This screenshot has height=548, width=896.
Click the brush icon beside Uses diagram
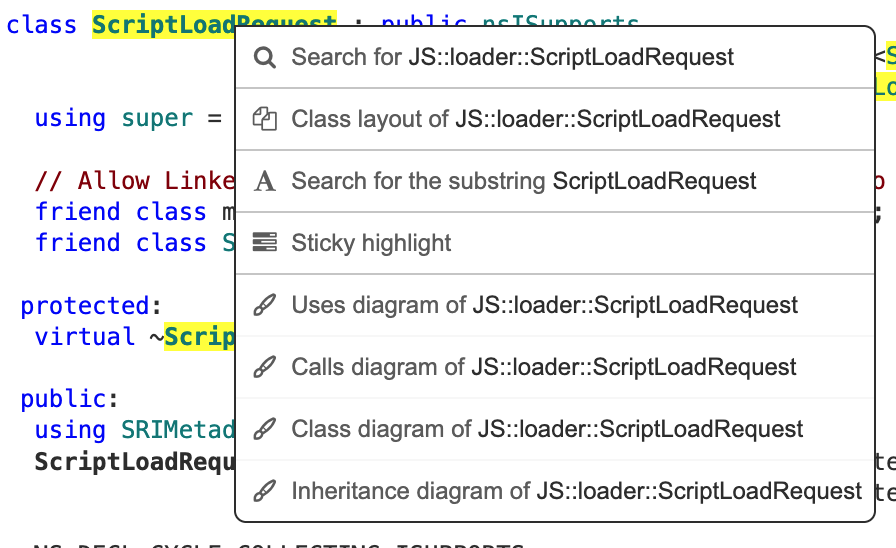pyautogui.click(x=264, y=306)
